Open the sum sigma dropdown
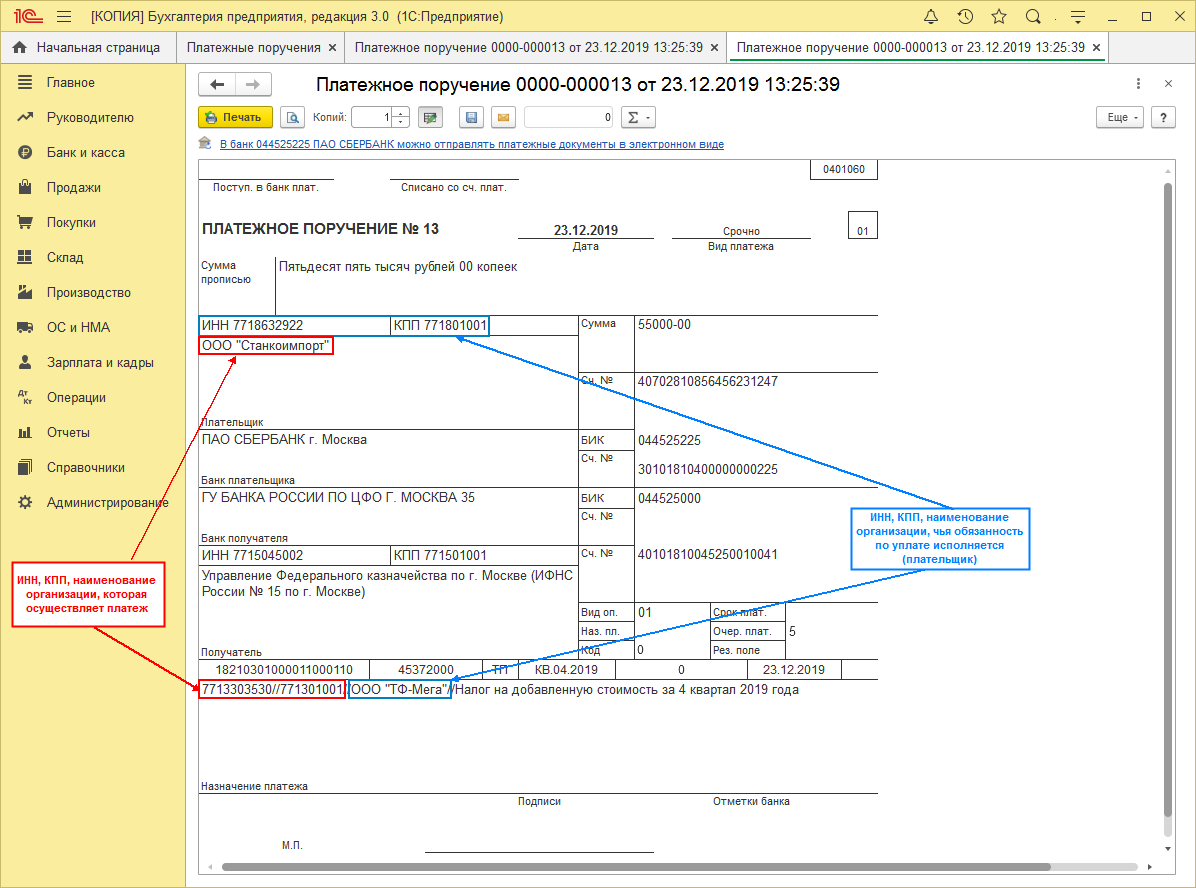 [x=638, y=117]
